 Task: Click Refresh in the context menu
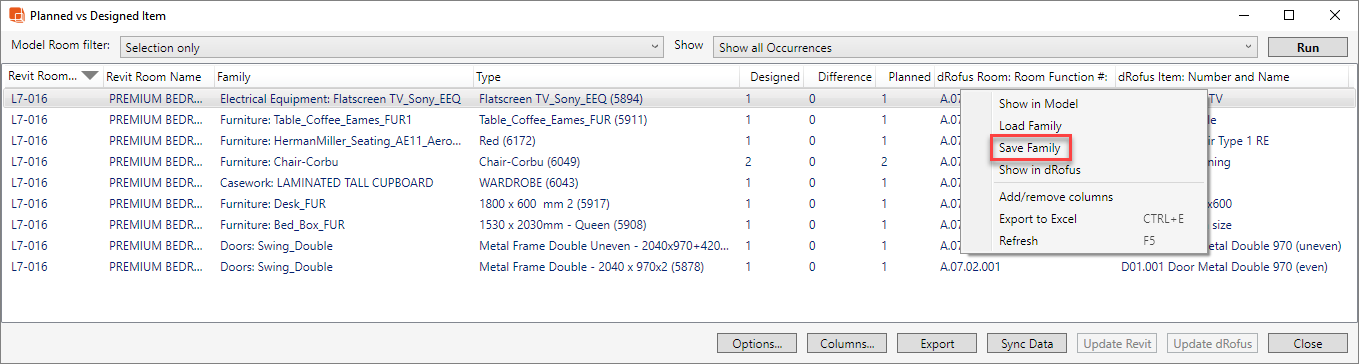[x=1018, y=241]
